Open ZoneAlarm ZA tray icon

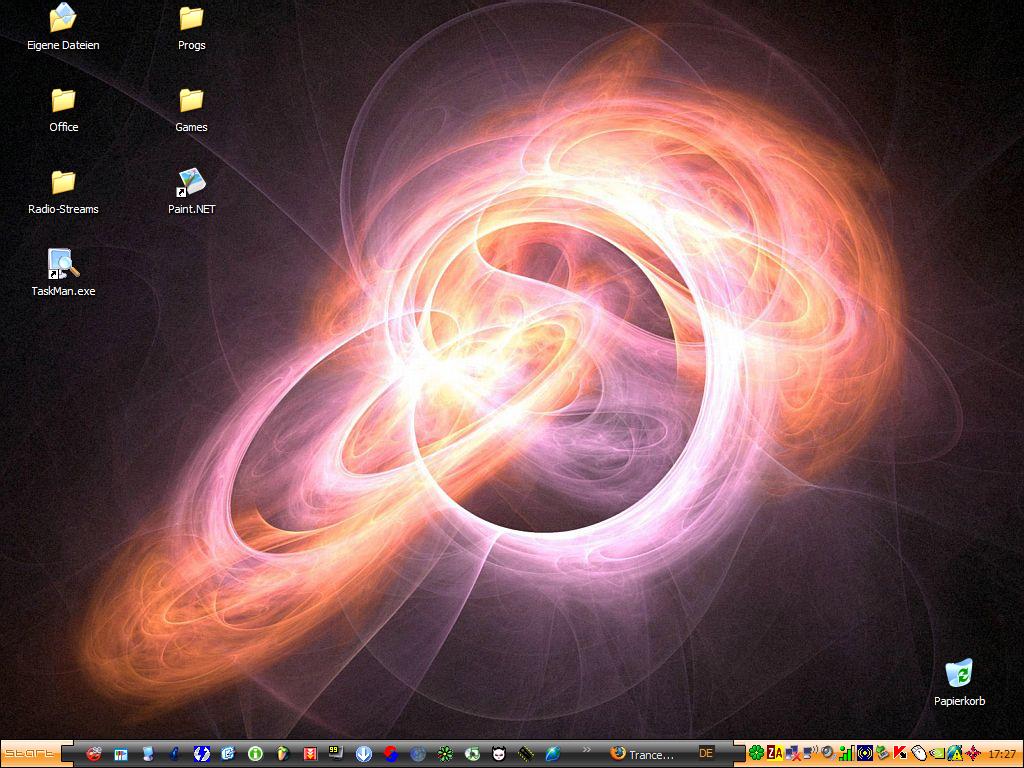774,753
